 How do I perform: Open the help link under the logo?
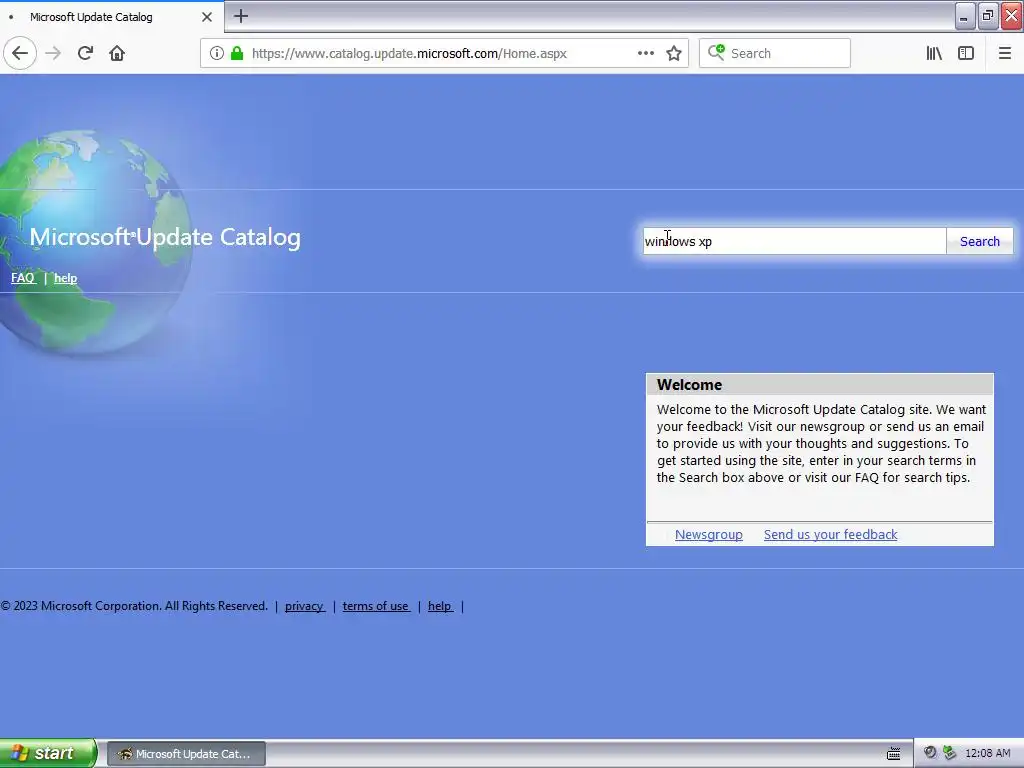click(x=65, y=278)
